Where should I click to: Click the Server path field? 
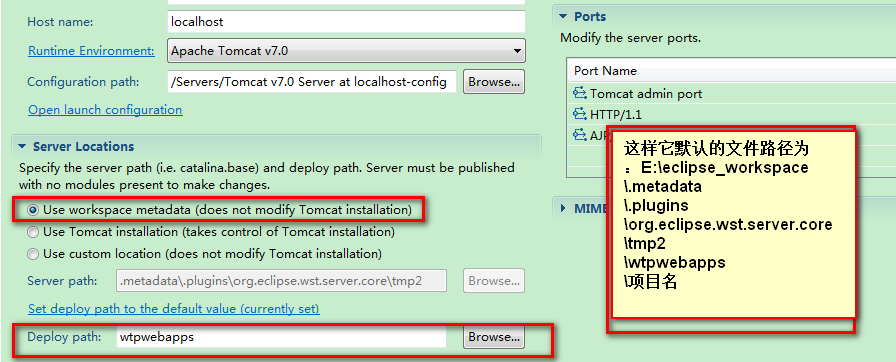[281, 281]
